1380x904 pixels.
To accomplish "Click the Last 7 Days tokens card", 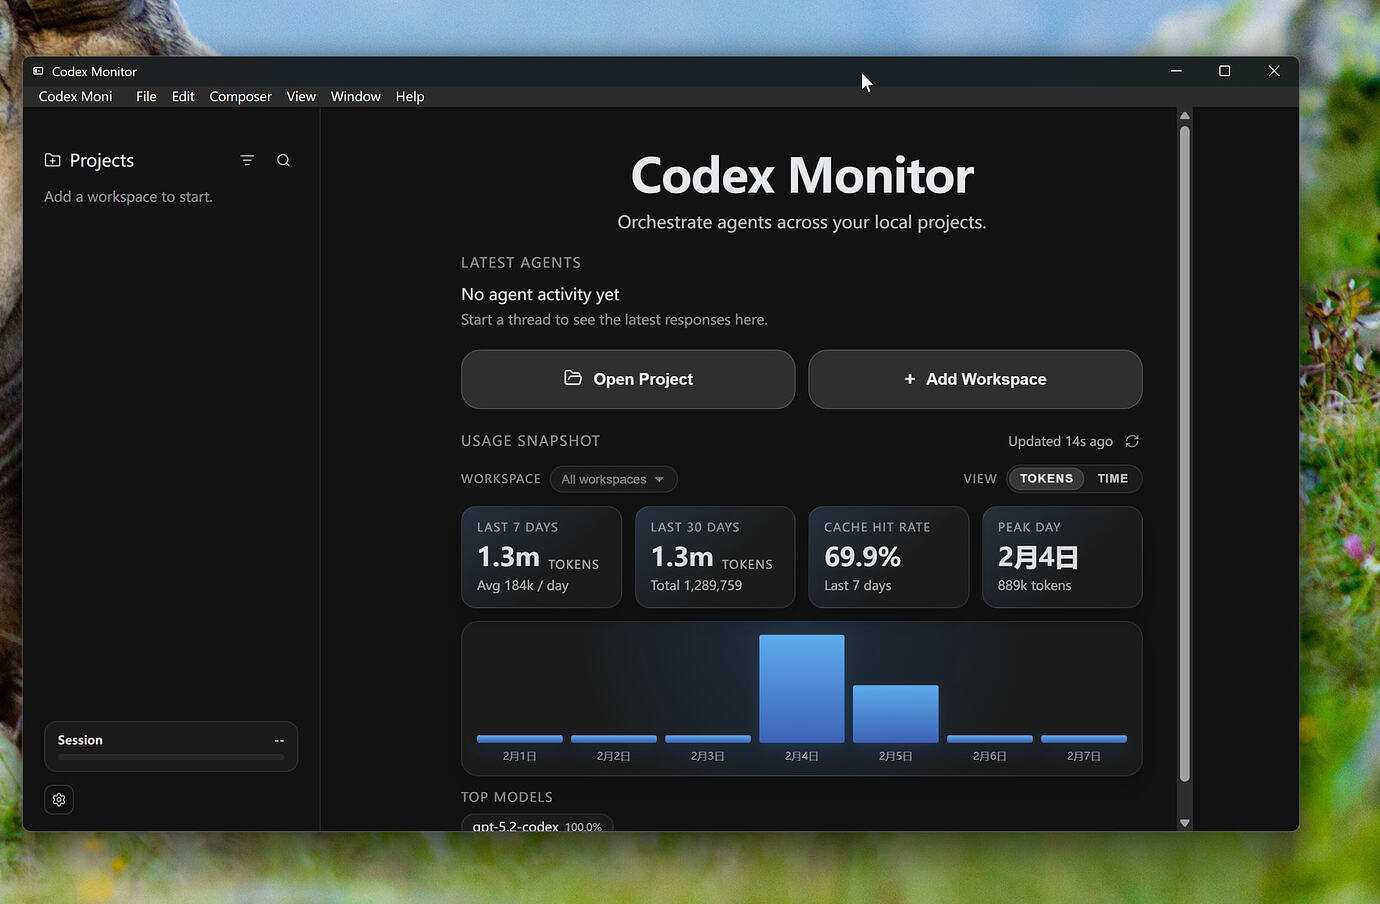I will click(541, 557).
